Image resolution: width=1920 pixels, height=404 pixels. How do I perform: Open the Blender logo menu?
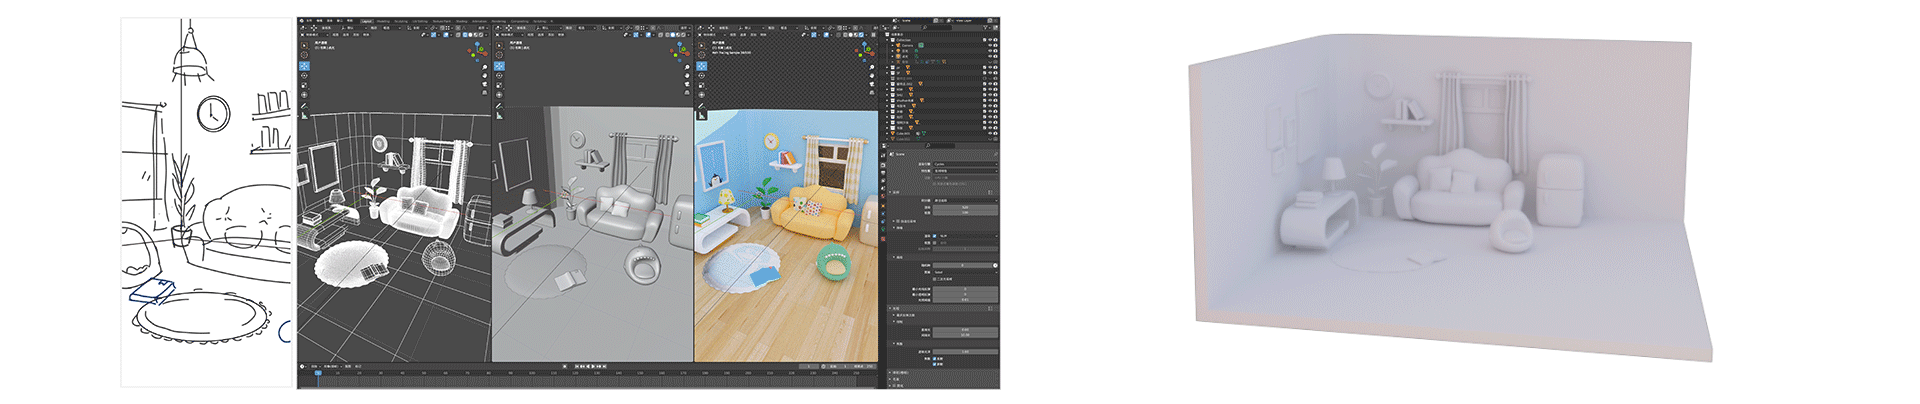(x=302, y=21)
